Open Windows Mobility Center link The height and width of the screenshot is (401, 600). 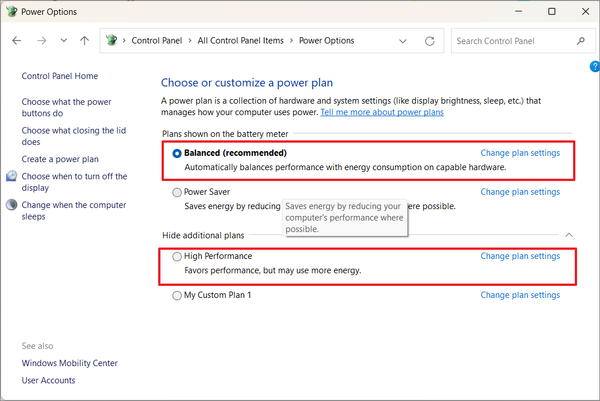coord(69,363)
